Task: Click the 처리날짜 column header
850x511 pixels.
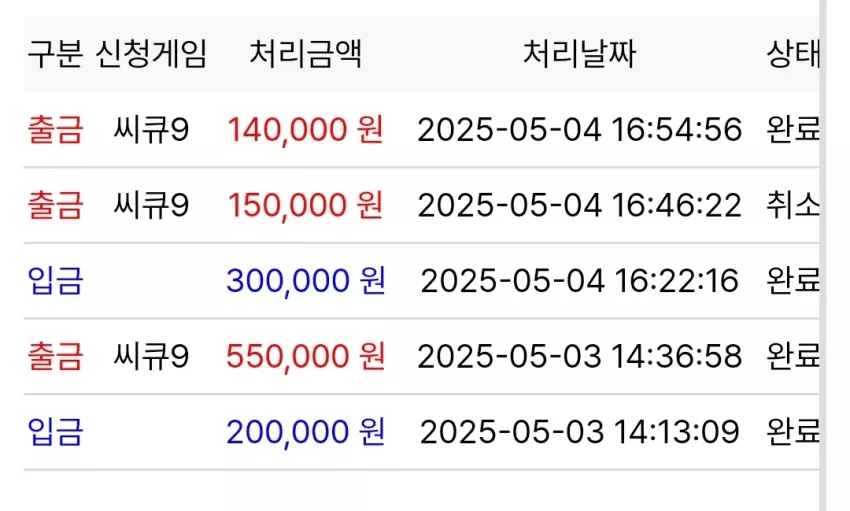Action: [x=579, y=54]
